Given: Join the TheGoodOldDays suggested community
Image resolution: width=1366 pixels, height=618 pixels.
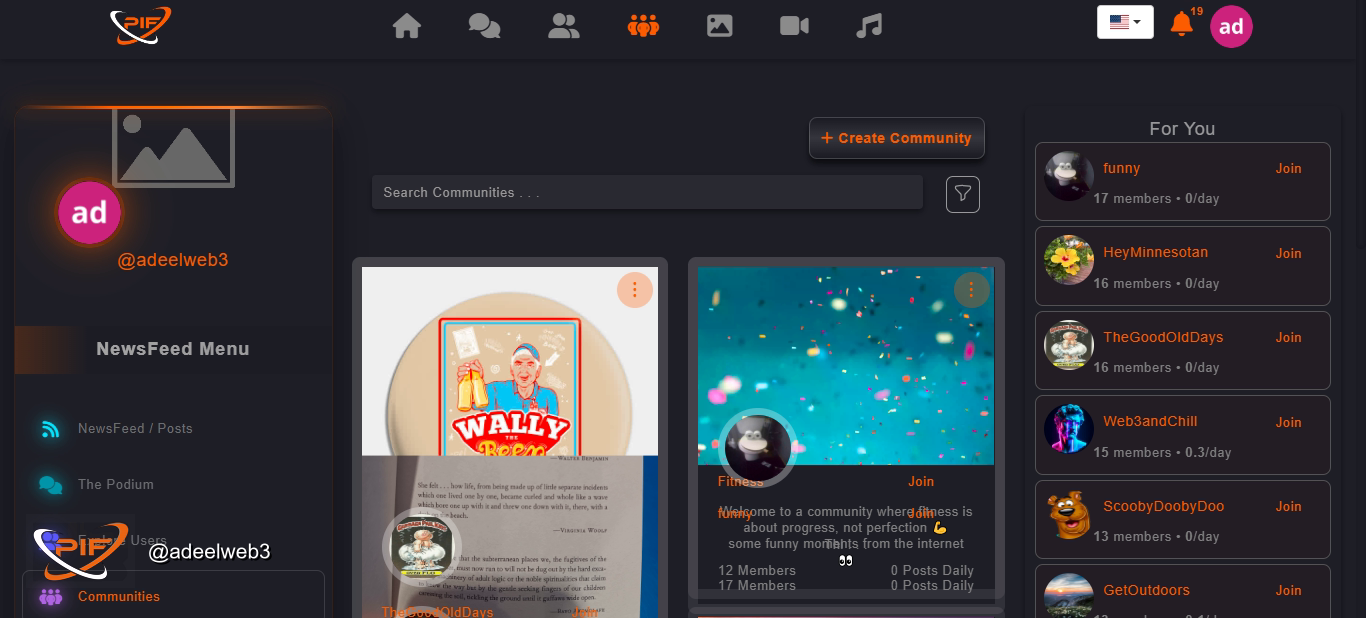Looking at the screenshot, I should (x=1288, y=337).
